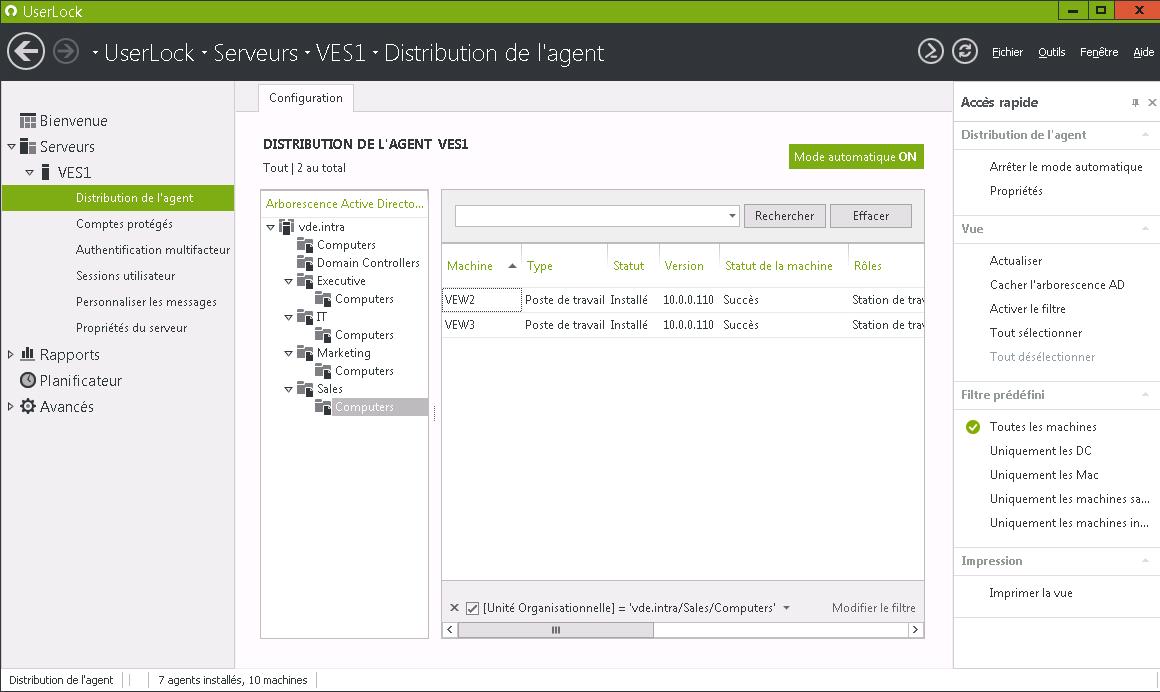This screenshot has height=692, width=1160.
Task: Remove the Unité Organisationnelle filter
Action: tap(454, 608)
